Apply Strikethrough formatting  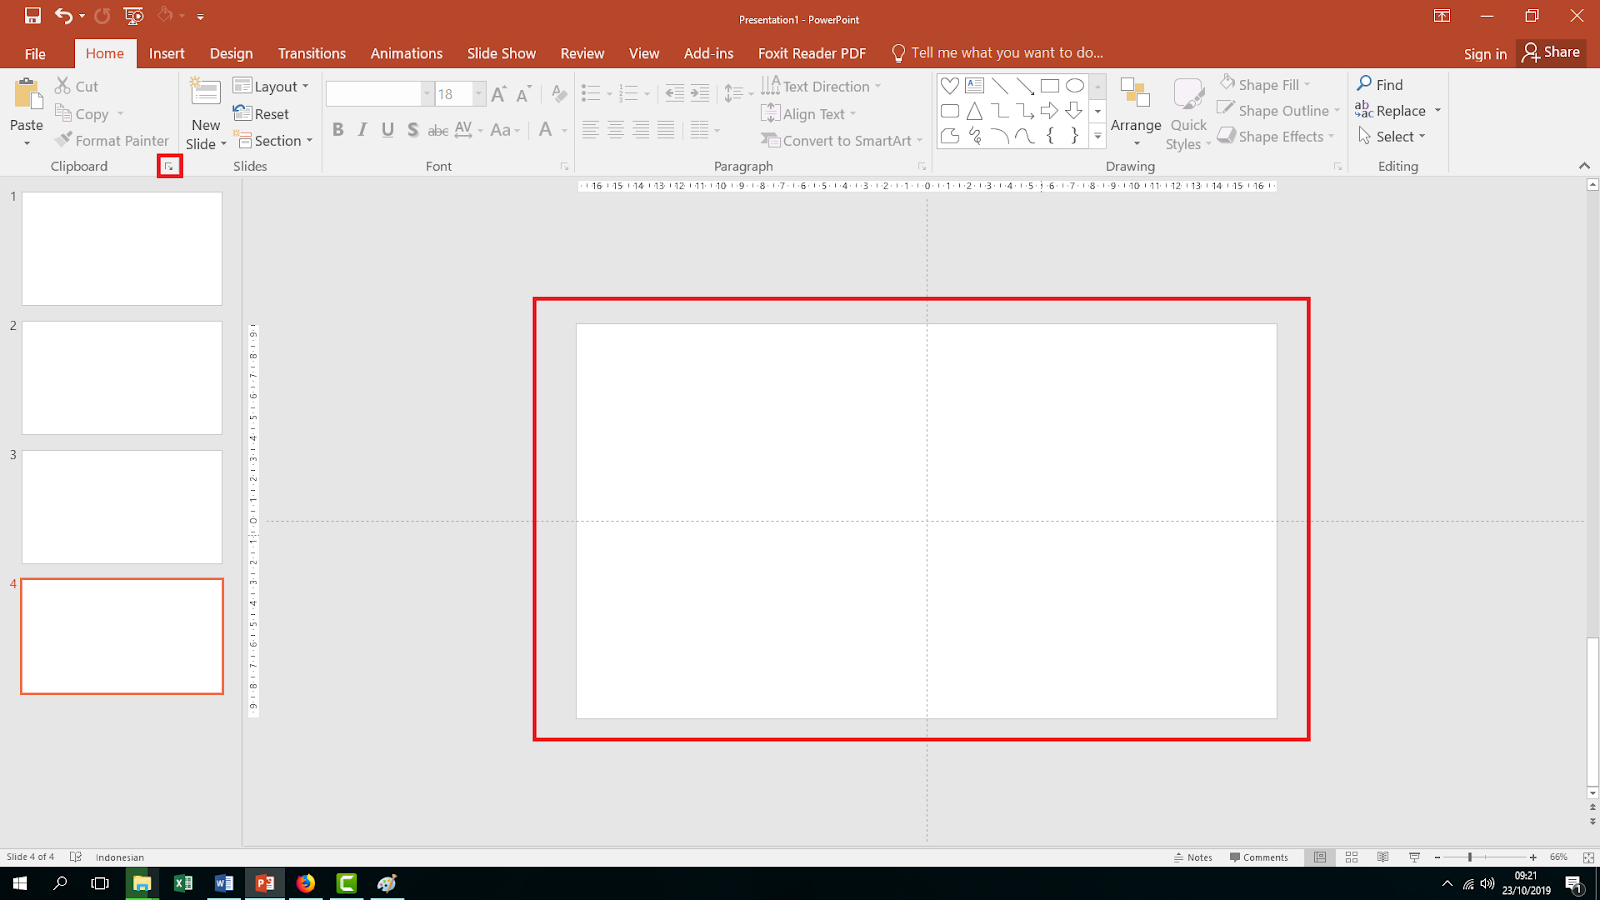click(438, 130)
